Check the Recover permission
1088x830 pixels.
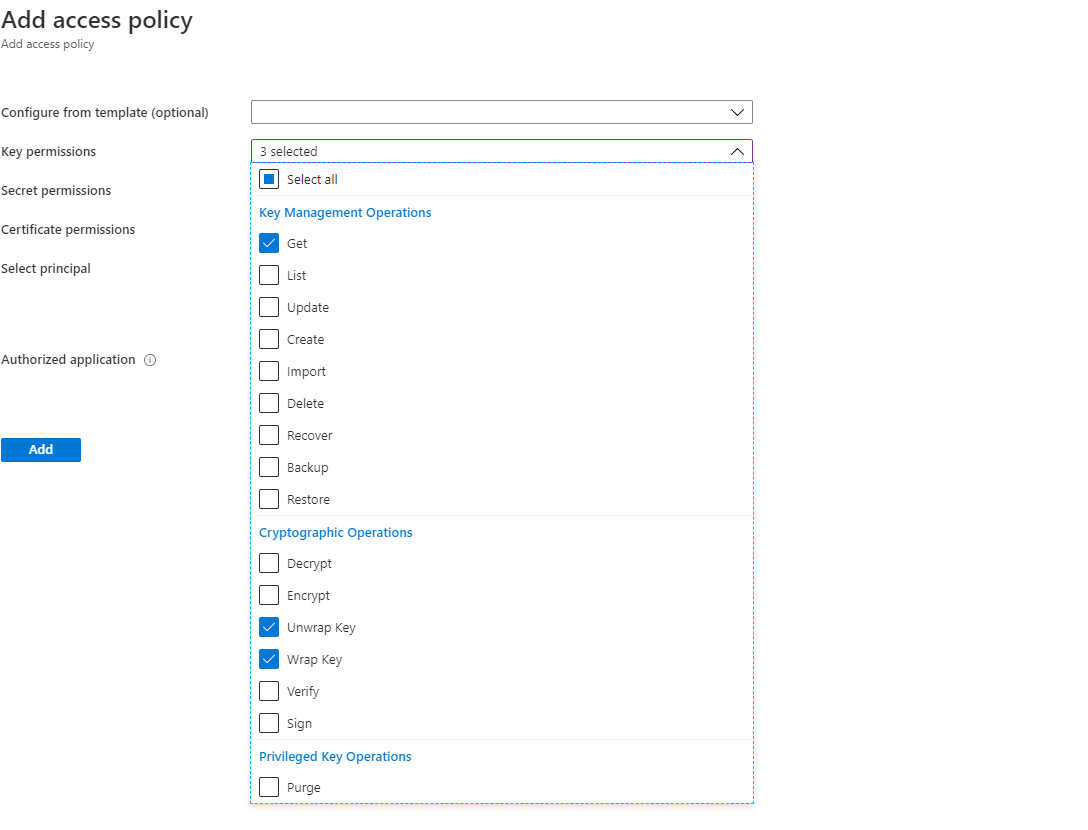pyautogui.click(x=268, y=435)
